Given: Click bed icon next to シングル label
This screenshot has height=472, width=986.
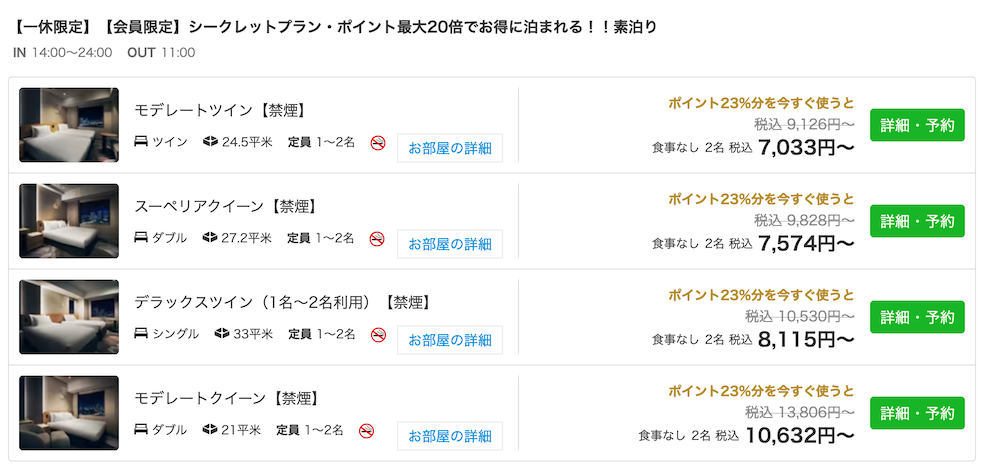Looking at the screenshot, I should coord(141,334).
